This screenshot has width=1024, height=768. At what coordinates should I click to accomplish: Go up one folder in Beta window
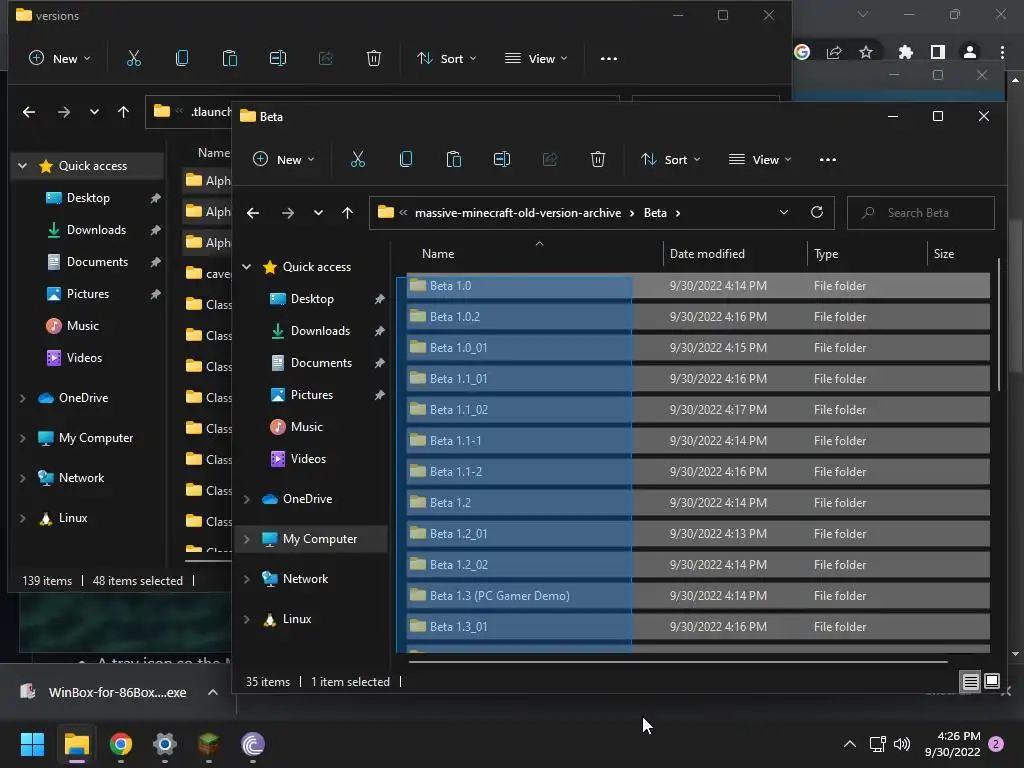pos(347,213)
